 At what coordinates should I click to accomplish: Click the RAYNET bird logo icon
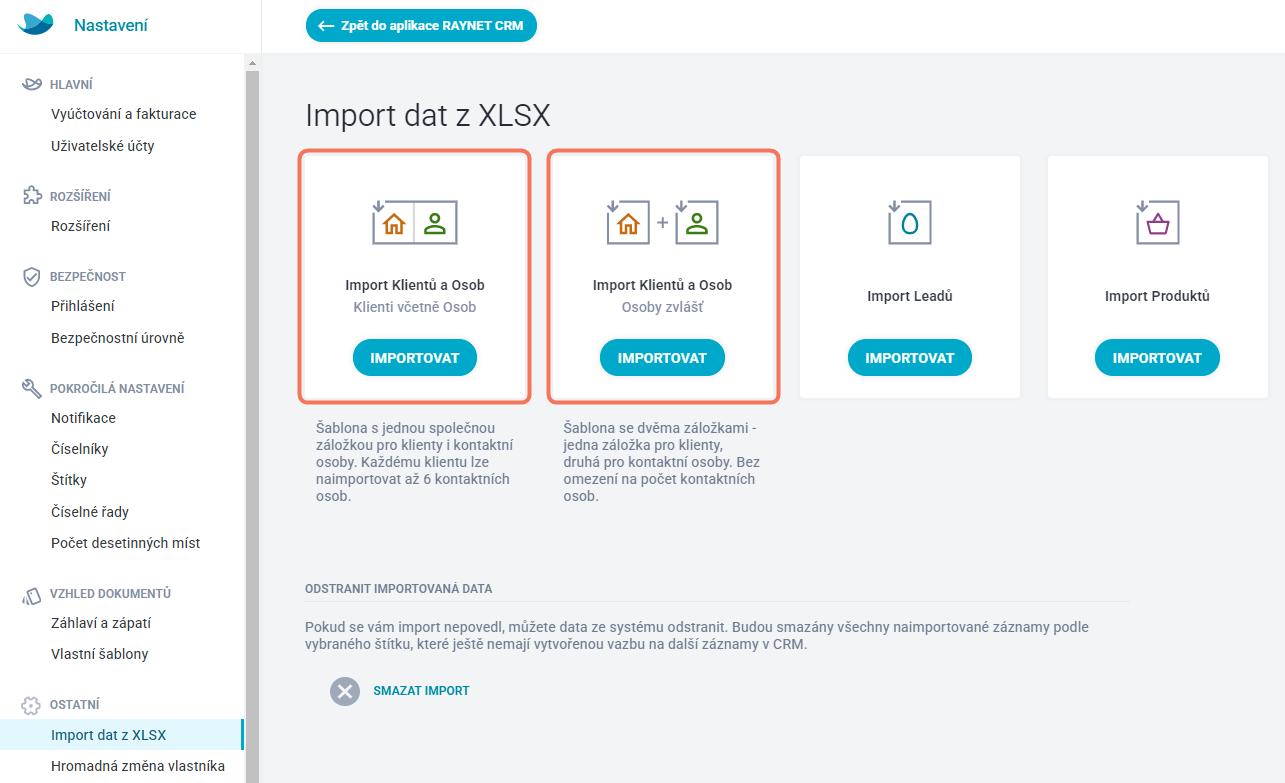pos(36,25)
